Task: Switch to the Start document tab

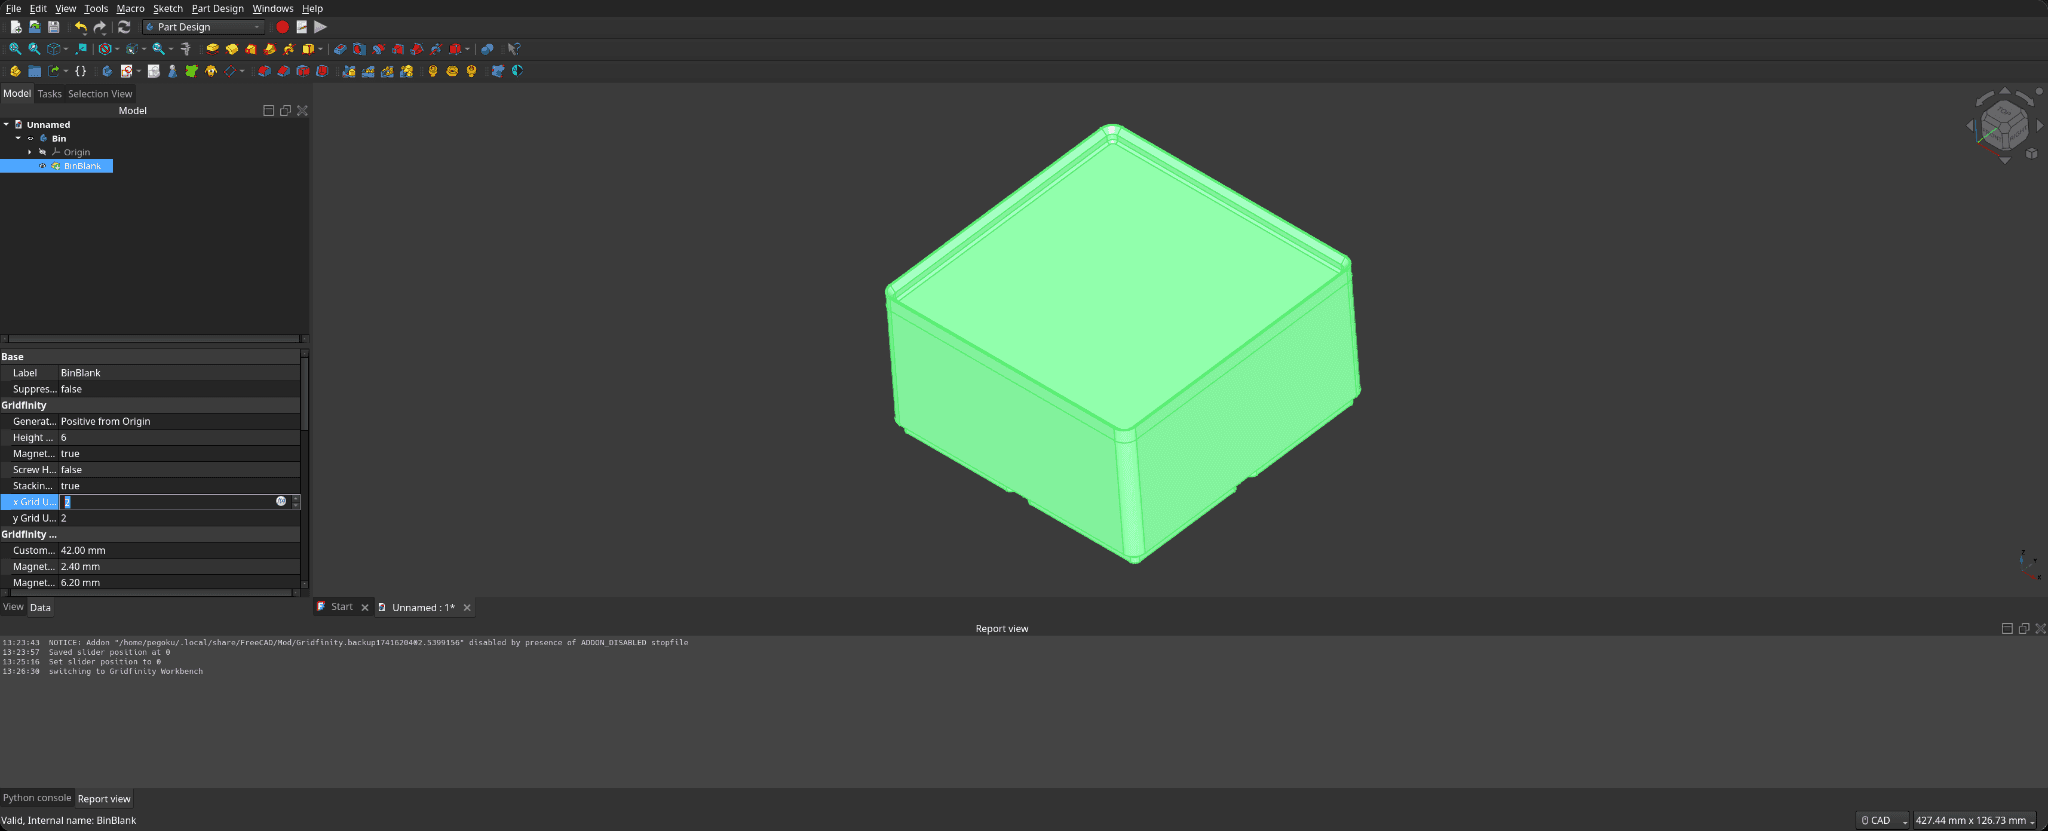Action: (x=341, y=607)
